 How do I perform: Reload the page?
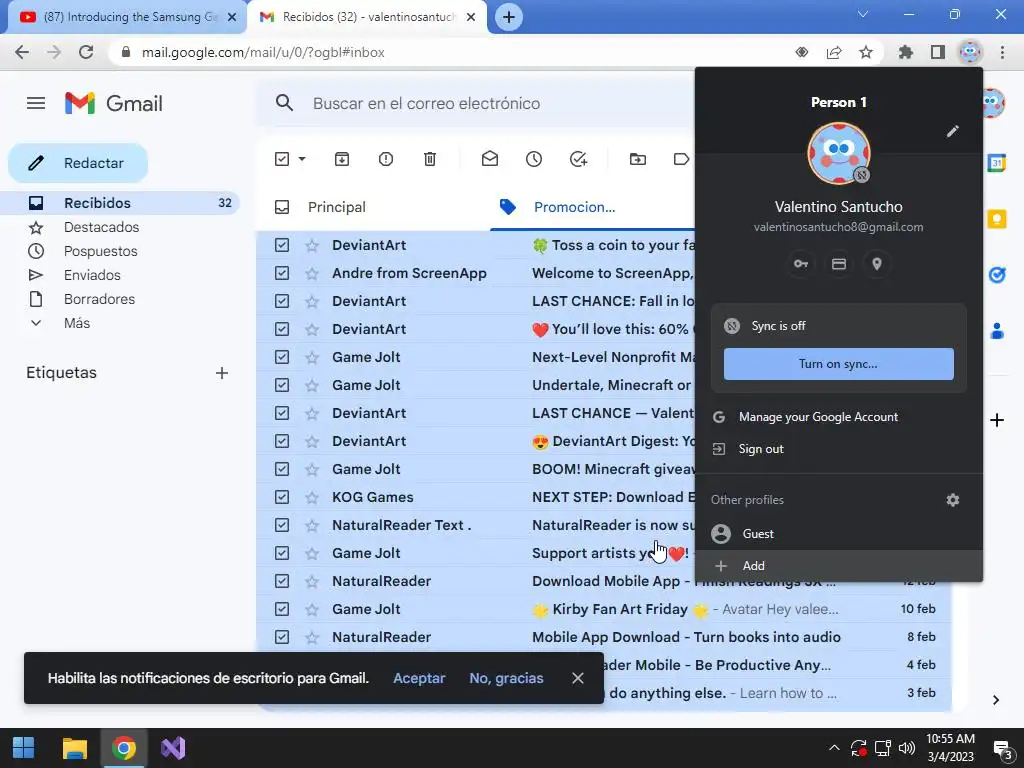[86, 52]
